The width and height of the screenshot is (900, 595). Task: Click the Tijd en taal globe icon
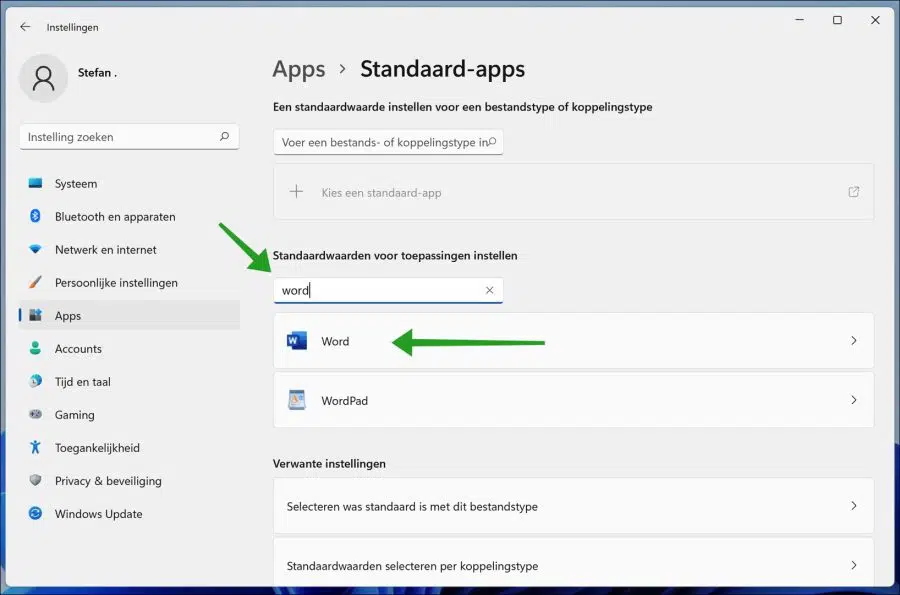click(35, 382)
